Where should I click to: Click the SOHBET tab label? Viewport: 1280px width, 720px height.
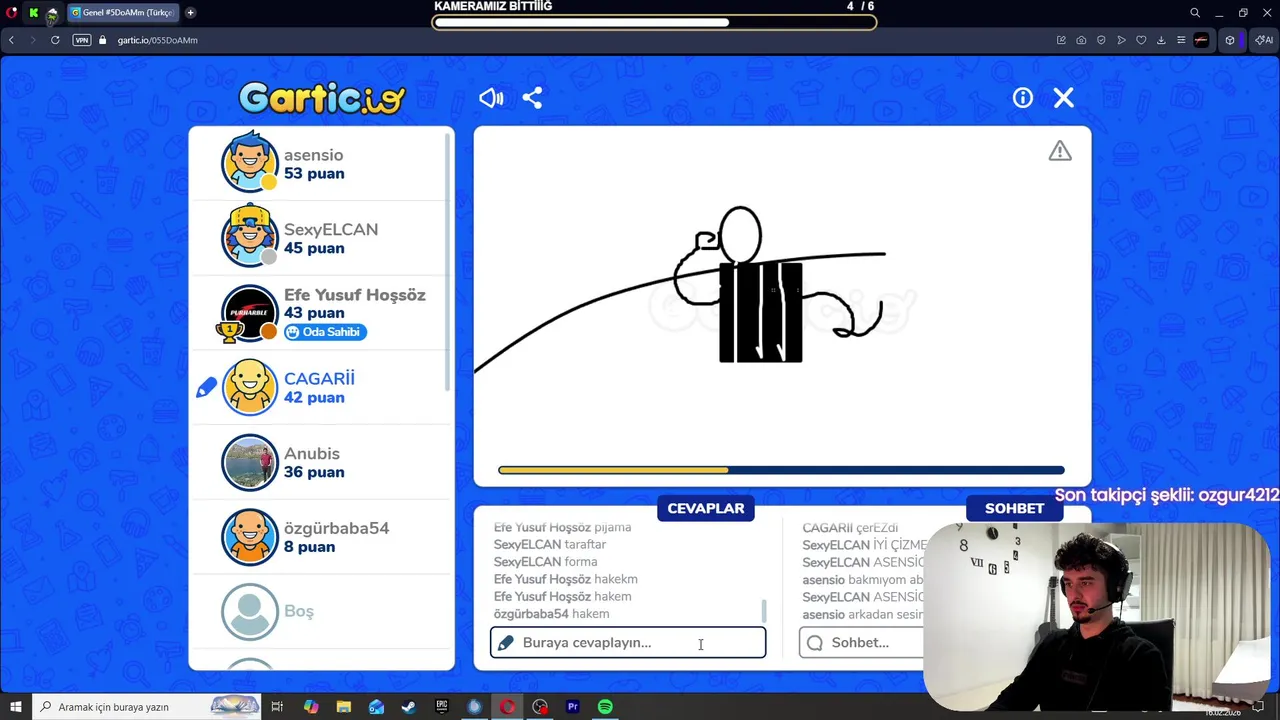click(1014, 508)
